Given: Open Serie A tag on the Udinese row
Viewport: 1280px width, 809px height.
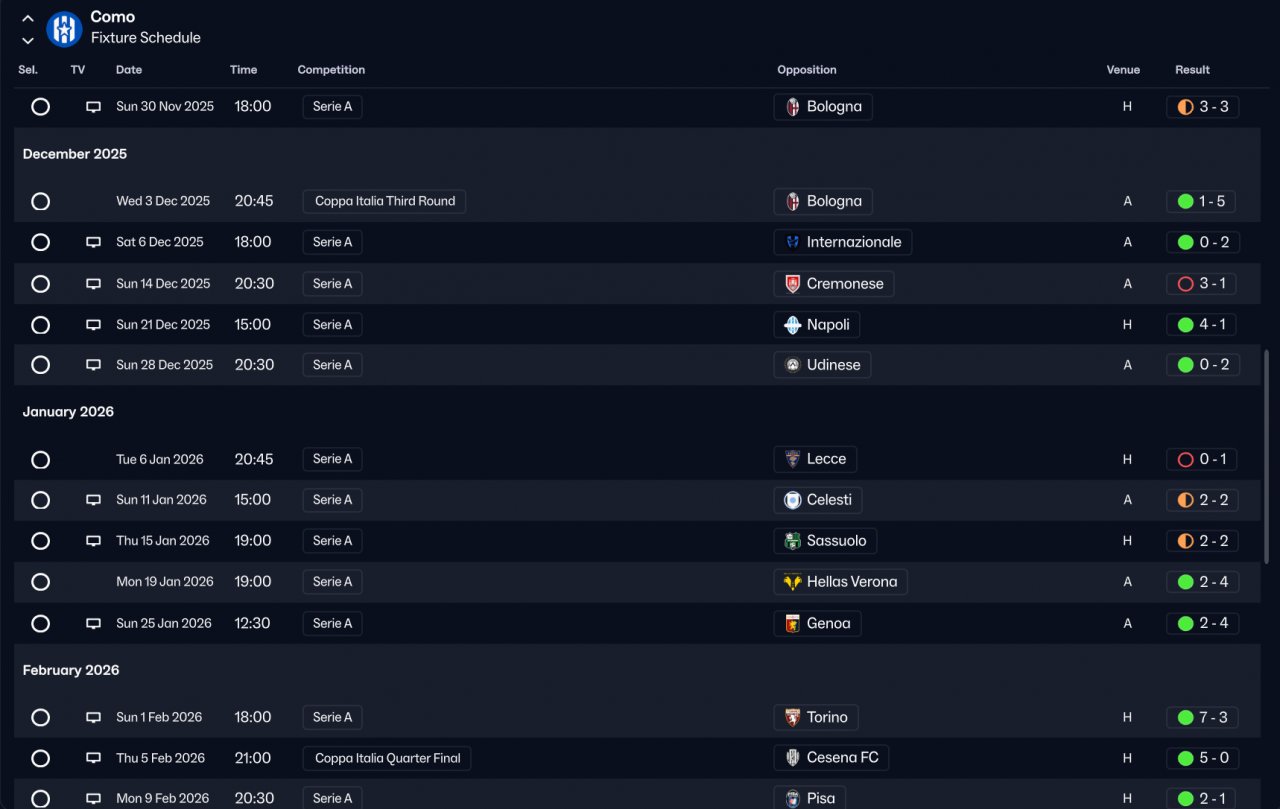Looking at the screenshot, I should click(332, 365).
